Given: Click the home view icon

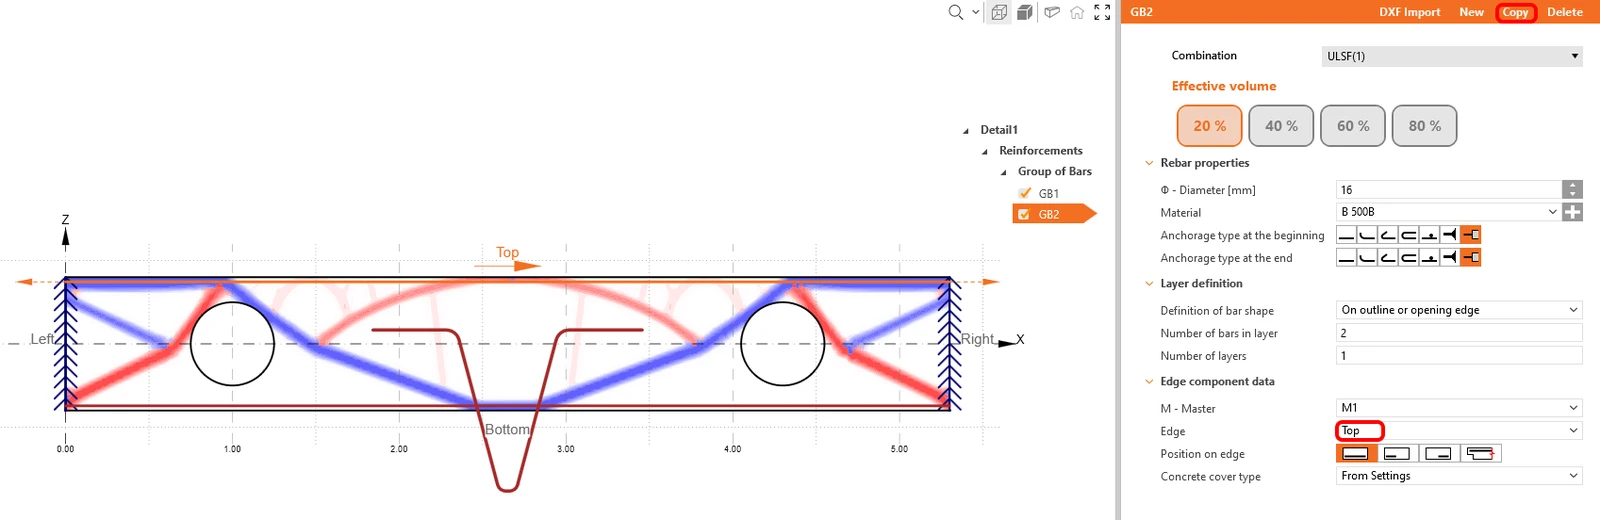Looking at the screenshot, I should tap(1077, 12).
